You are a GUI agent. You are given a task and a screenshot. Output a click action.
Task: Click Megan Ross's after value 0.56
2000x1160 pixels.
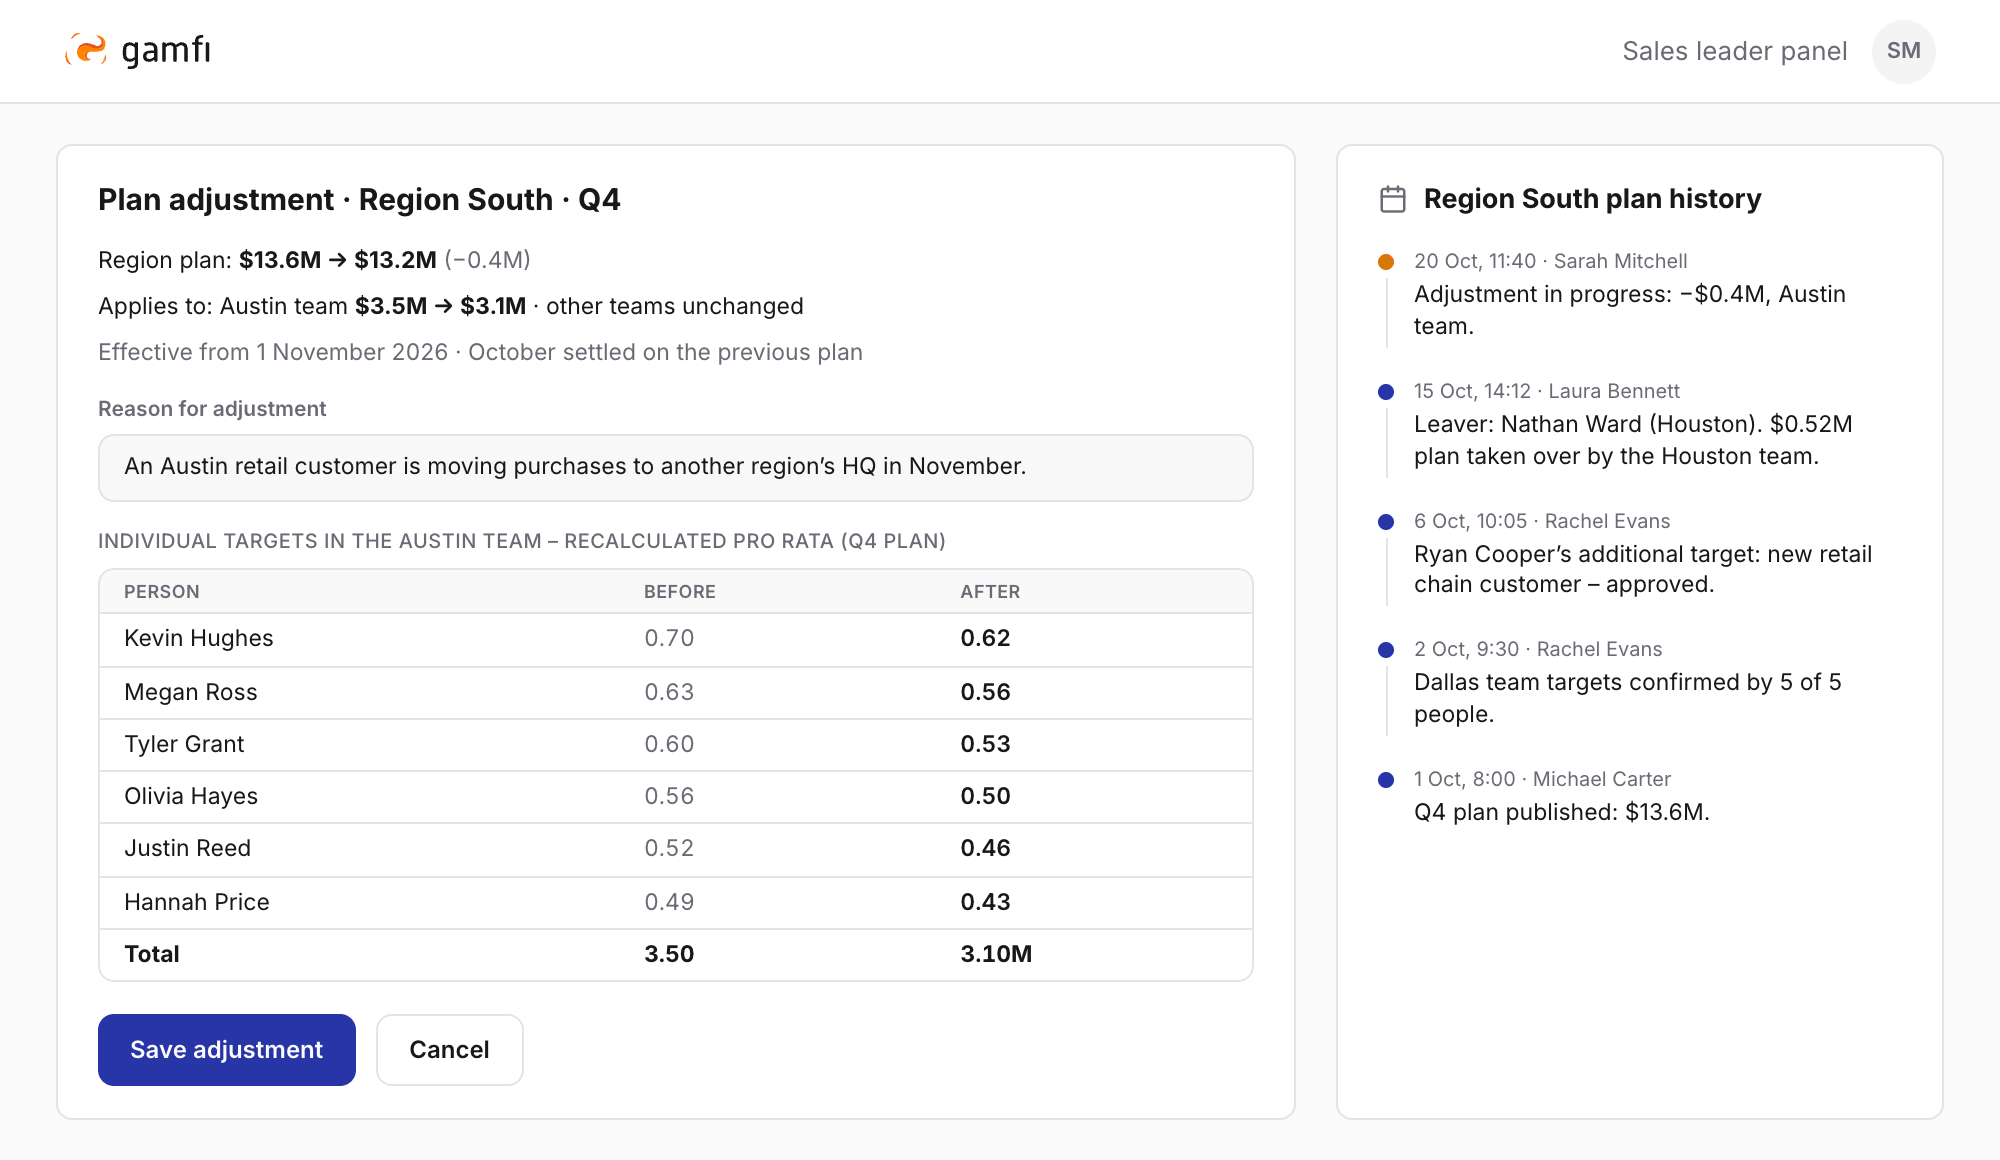tap(985, 692)
